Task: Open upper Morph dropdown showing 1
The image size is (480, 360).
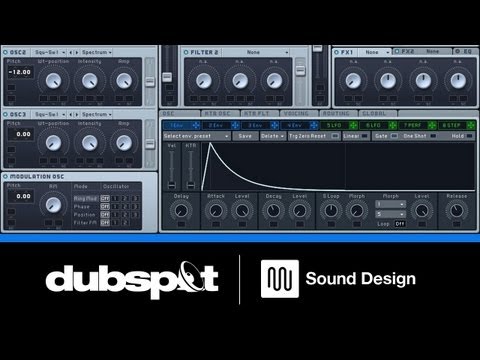Action: point(390,204)
